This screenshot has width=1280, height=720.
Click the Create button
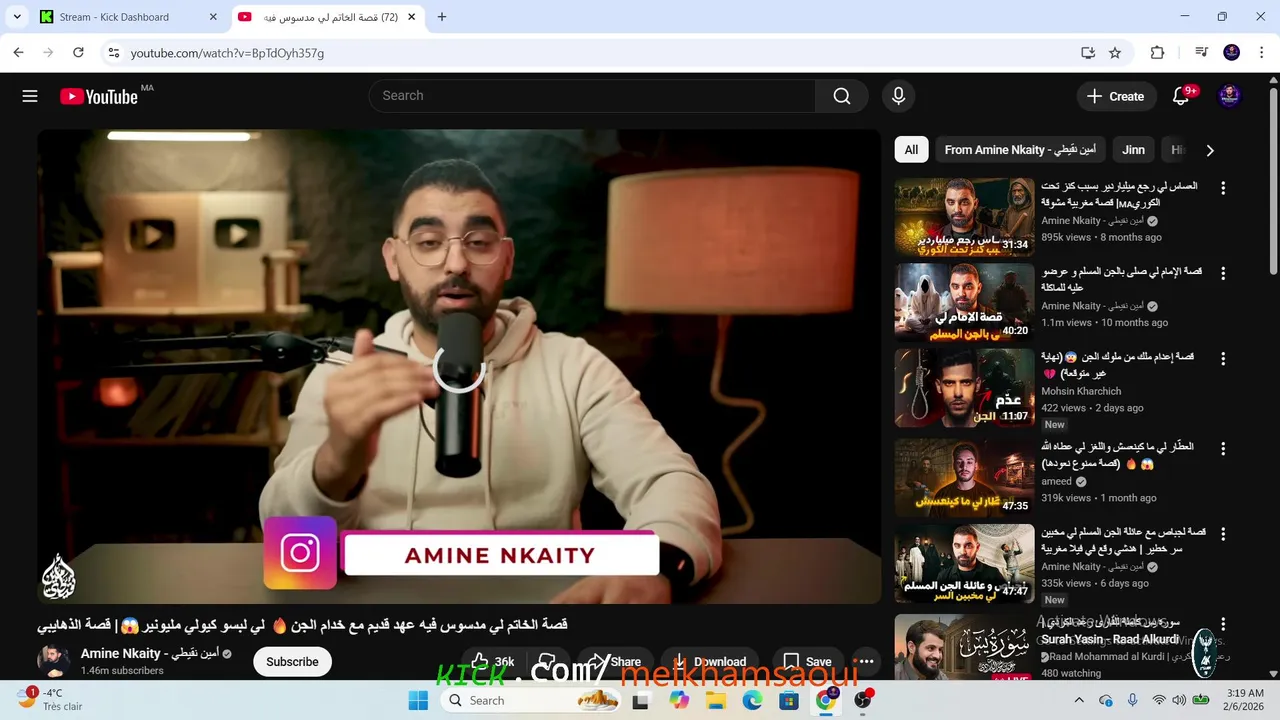[1115, 96]
